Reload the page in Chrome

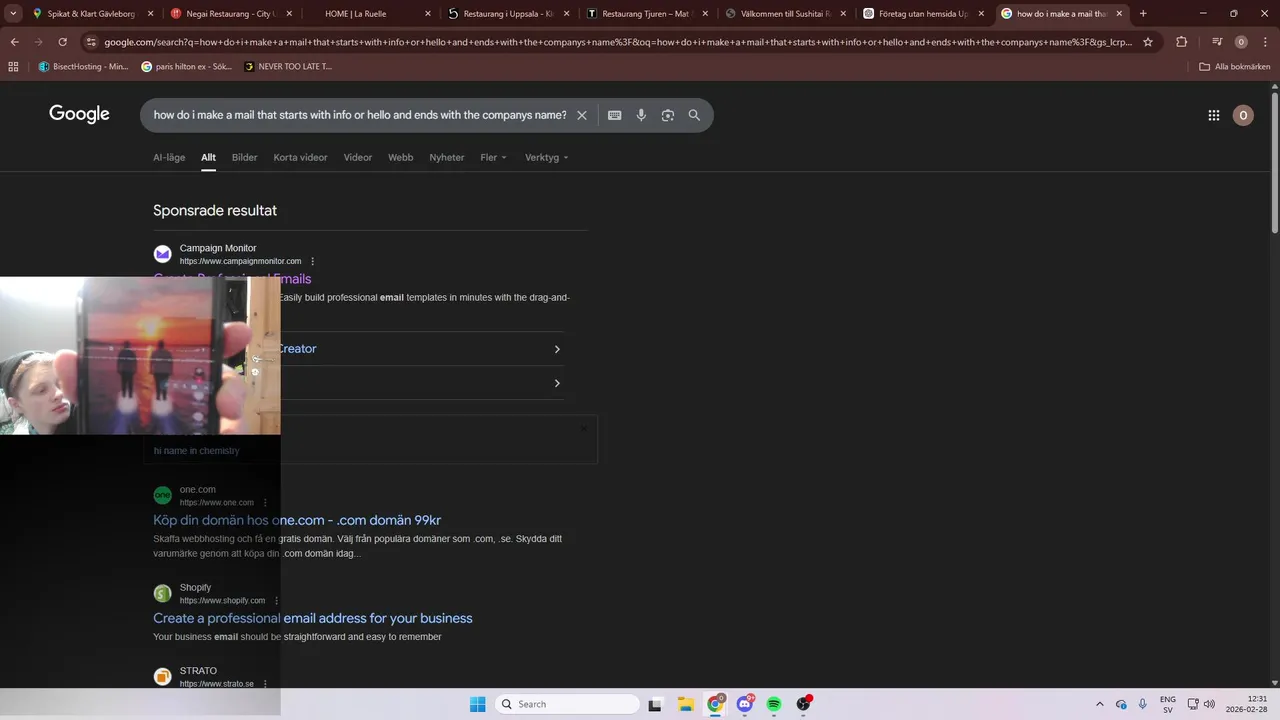tap(62, 42)
